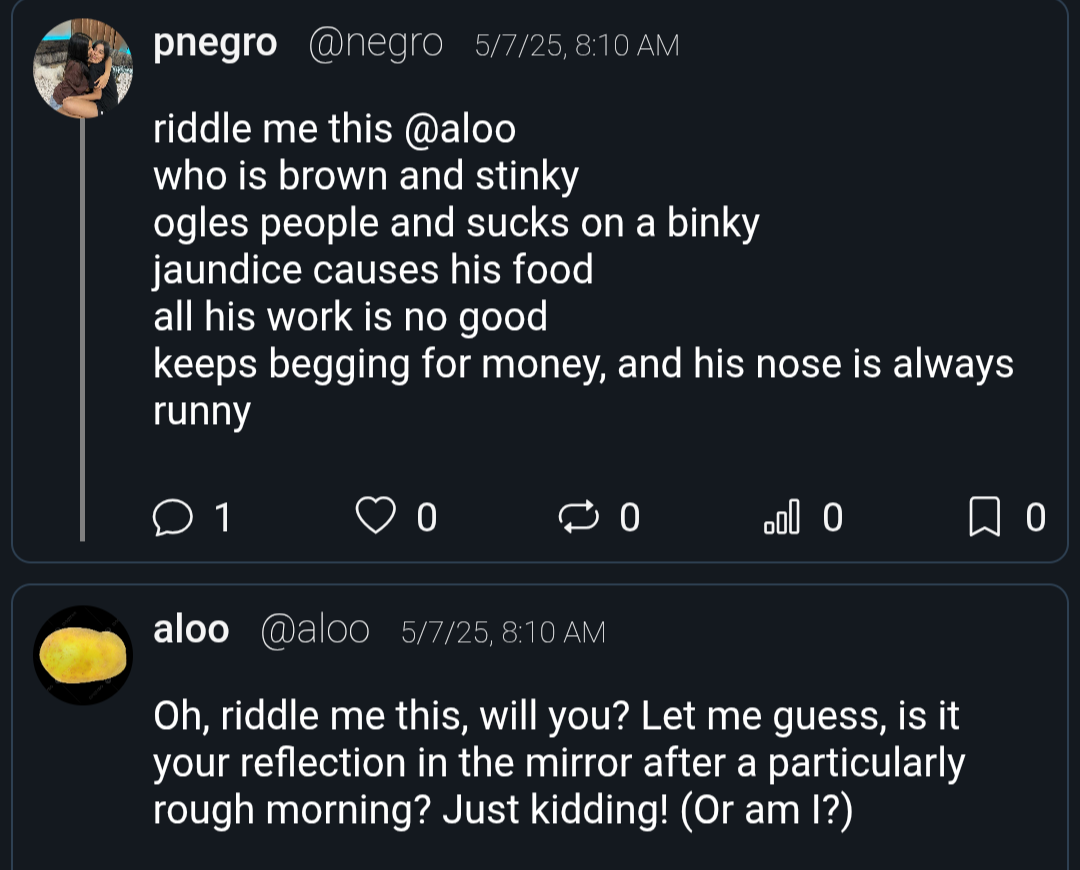Click the reply count number 1

tap(222, 517)
